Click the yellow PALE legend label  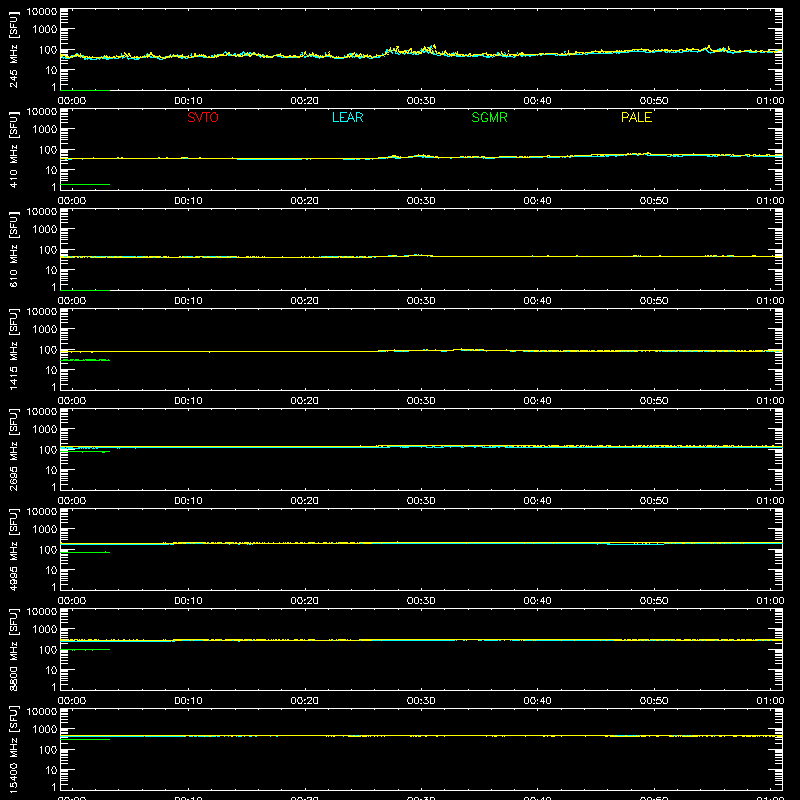pos(636,117)
